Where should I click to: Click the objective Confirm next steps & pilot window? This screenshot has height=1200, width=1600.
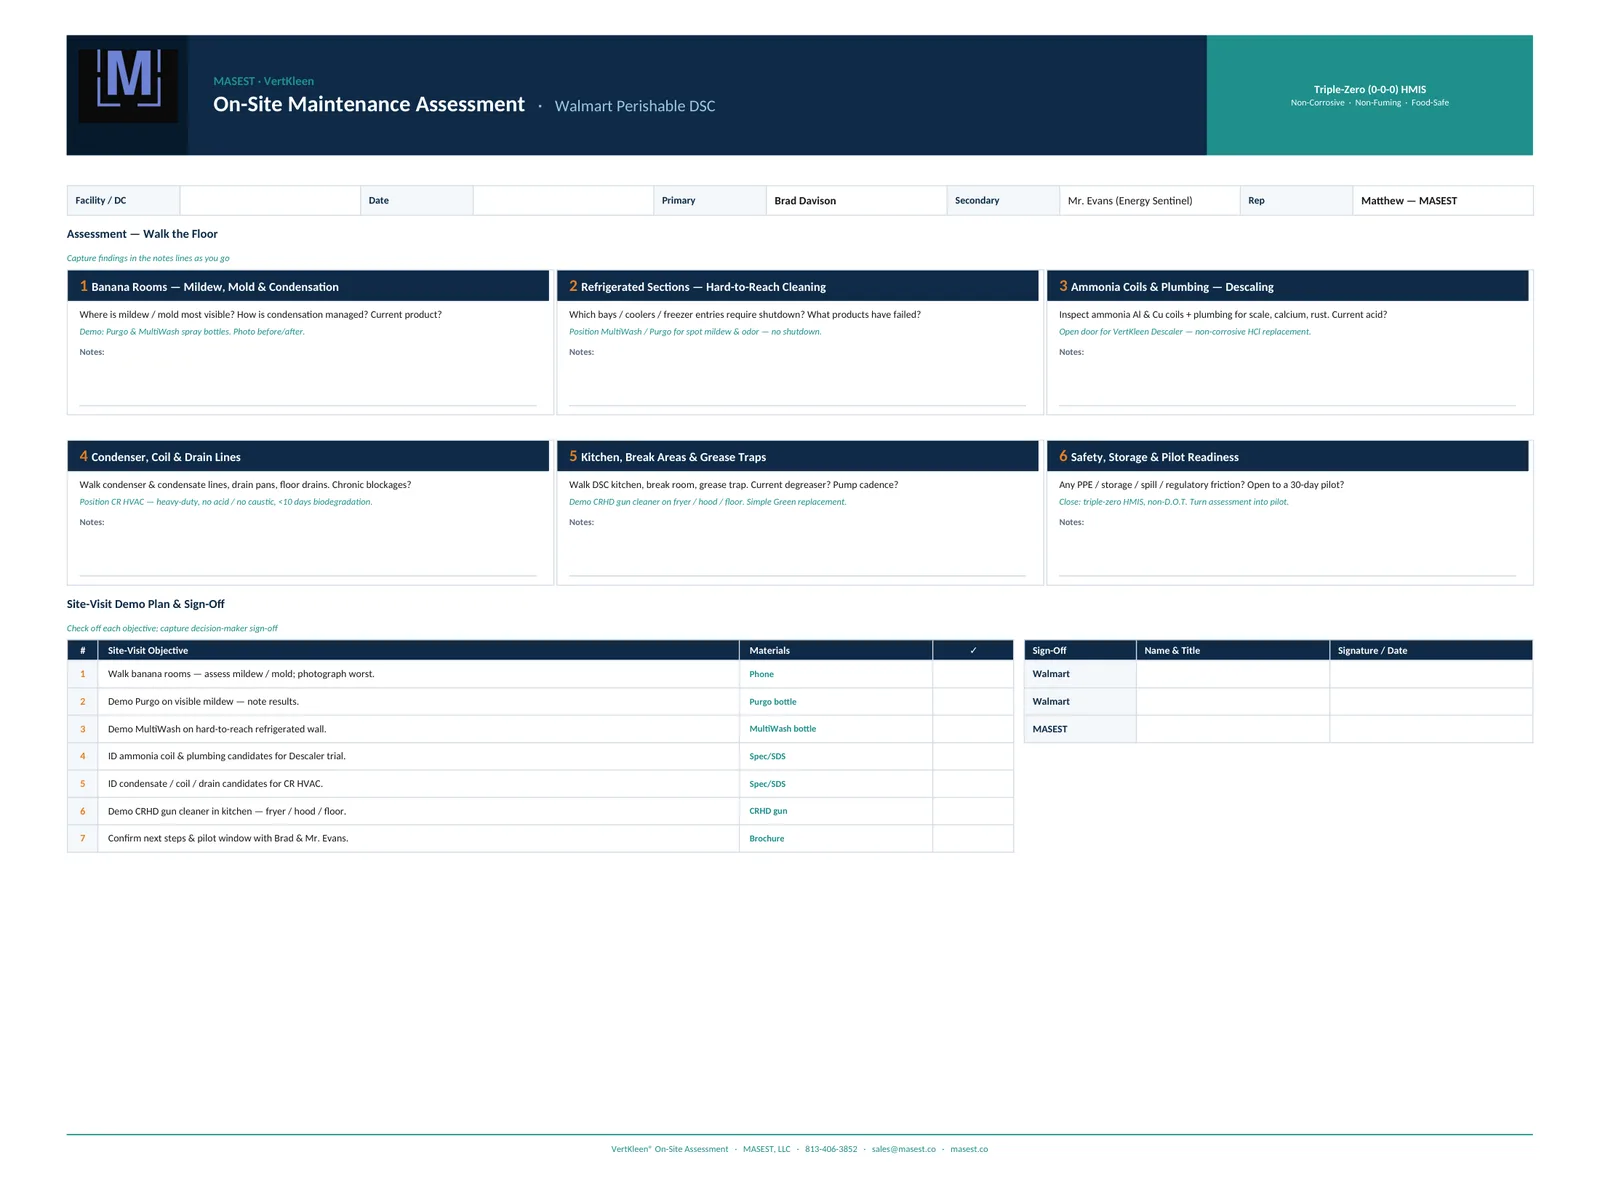pyautogui.click(x=228, y=838)
